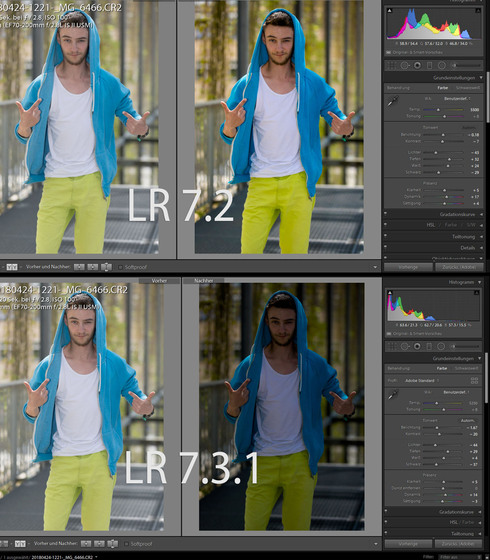490x560 pixels.
Task: Click the Vorherige button in LR 7.2
Action: coord(408,267)
